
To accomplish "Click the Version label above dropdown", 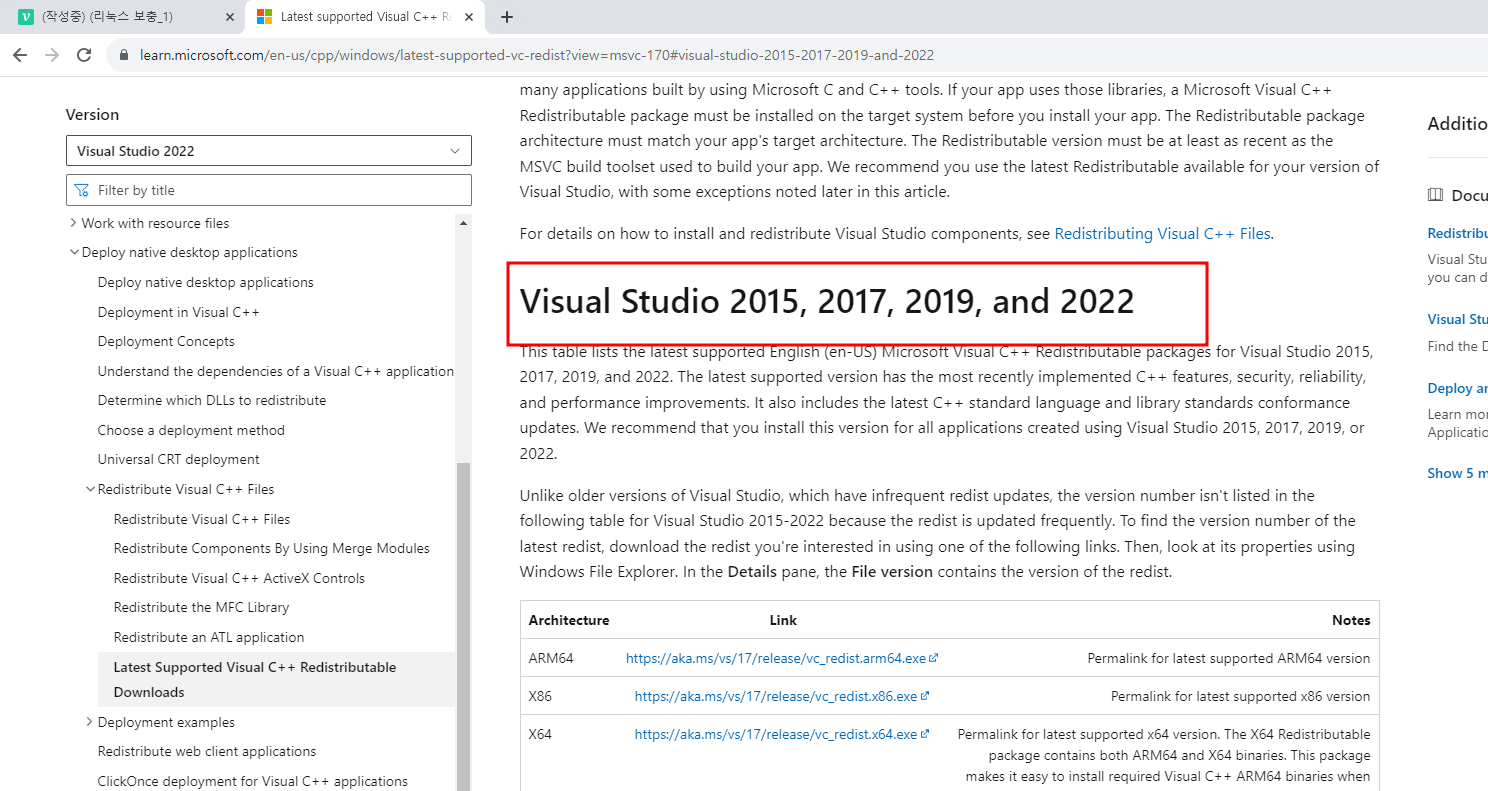I will pos(92,115).
